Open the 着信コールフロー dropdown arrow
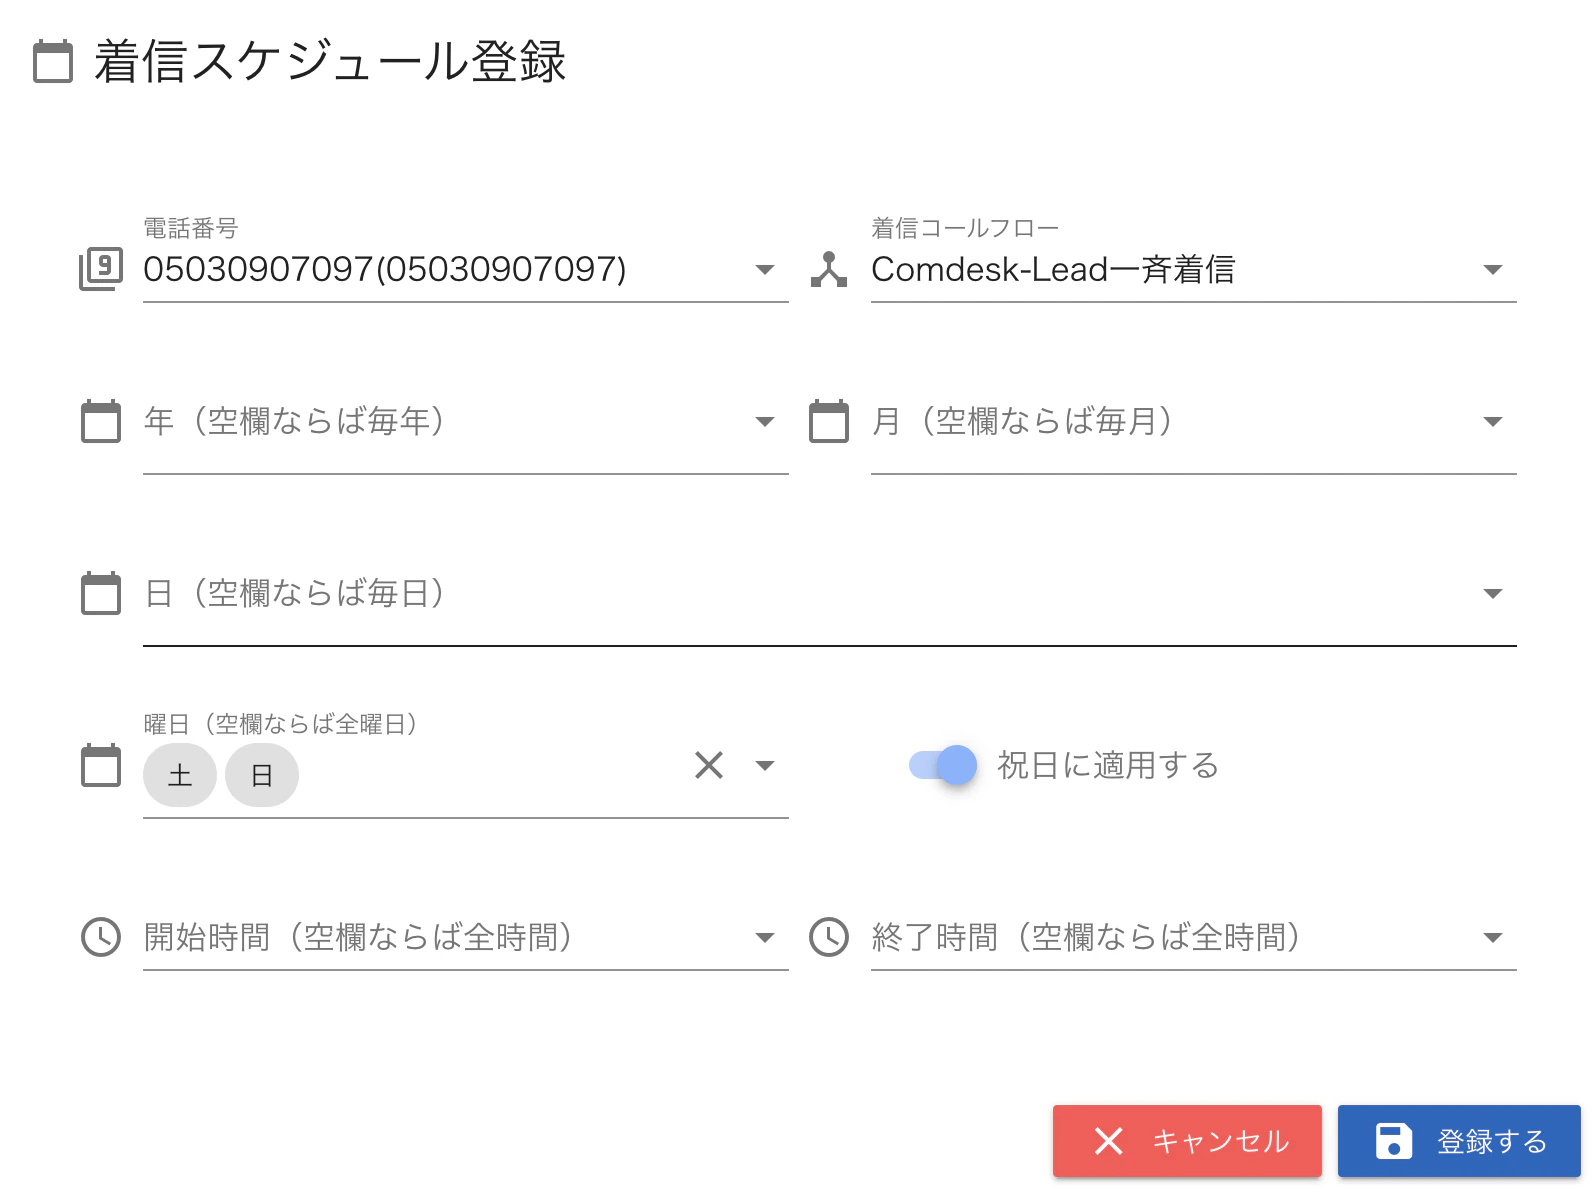The width and height of the screenshot is (1594, 1192). coord(1493,269)
